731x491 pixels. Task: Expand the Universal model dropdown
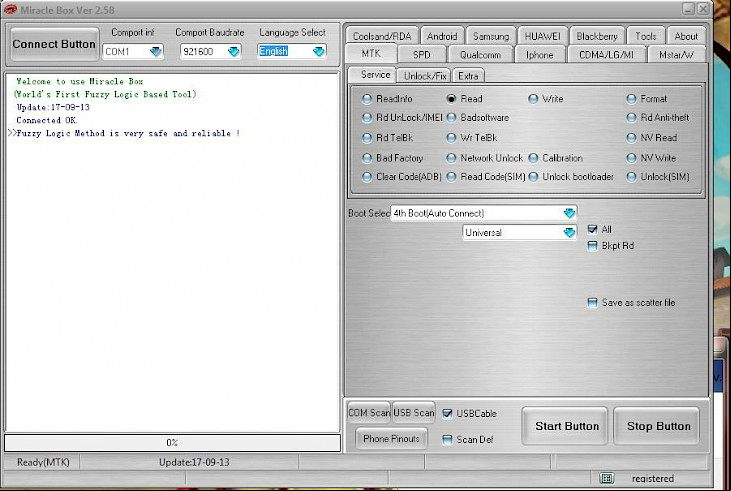(569, 232)
